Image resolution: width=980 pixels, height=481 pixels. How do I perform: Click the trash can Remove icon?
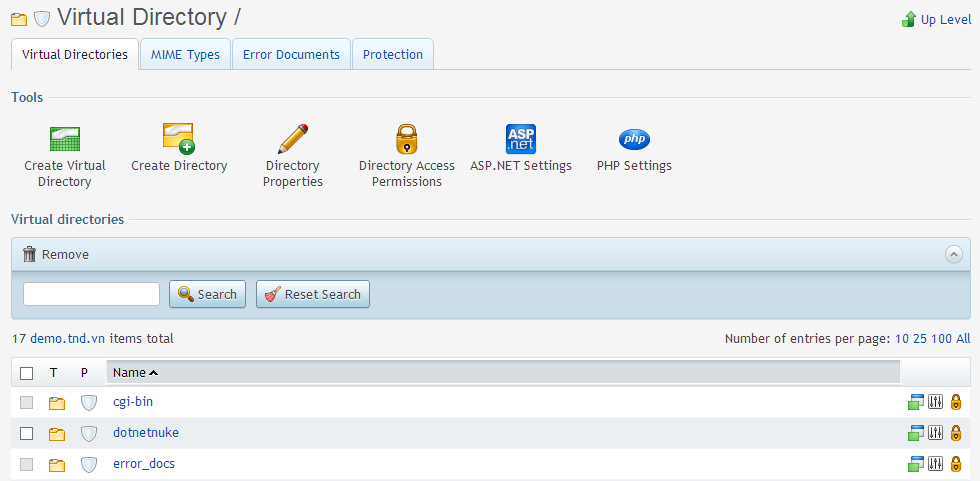tap(29, 254)
